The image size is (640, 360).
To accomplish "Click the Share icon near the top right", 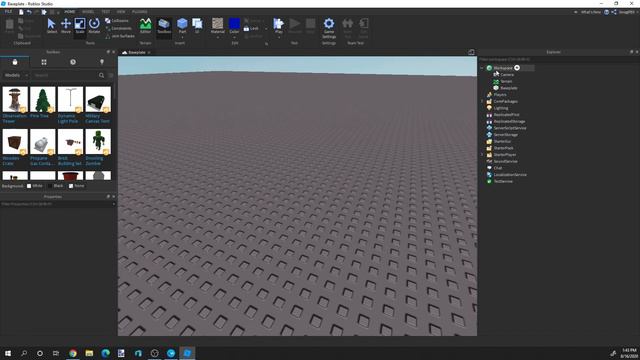I will [614, 12].
